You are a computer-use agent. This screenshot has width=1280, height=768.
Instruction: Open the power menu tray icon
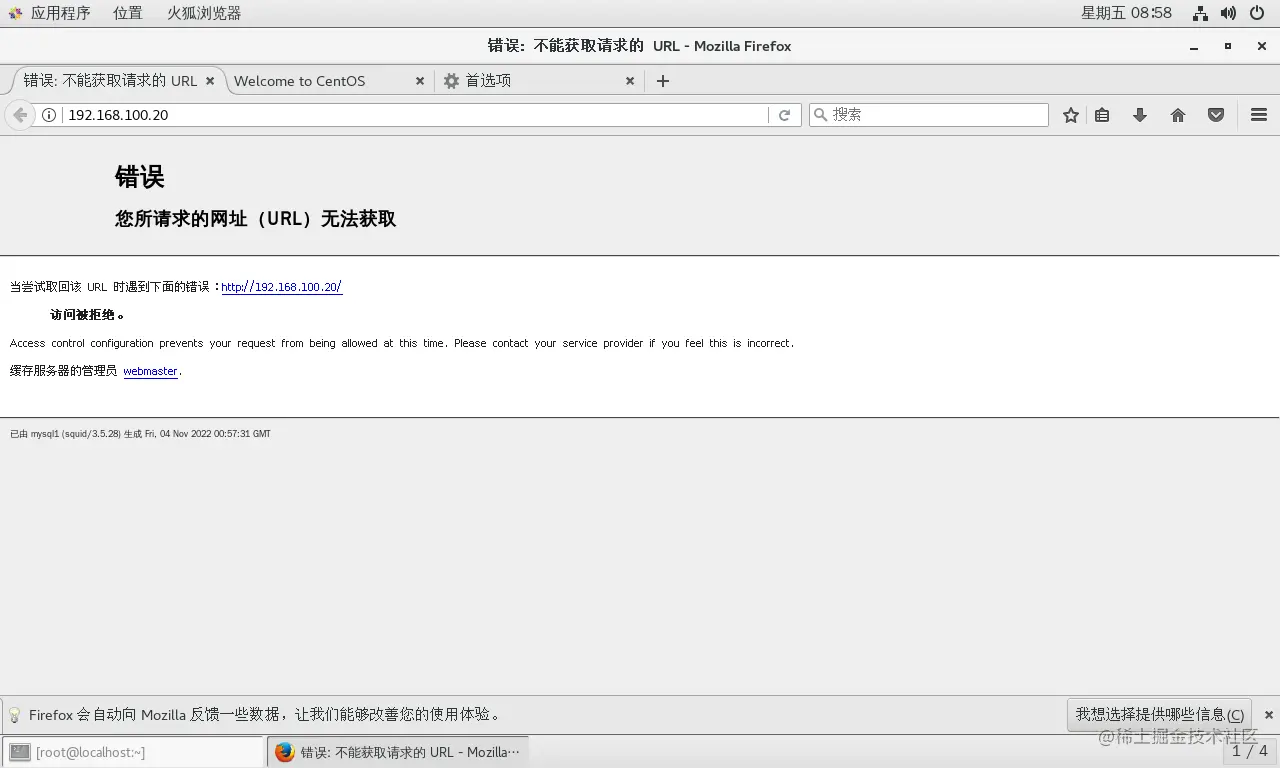point(1257,13)
